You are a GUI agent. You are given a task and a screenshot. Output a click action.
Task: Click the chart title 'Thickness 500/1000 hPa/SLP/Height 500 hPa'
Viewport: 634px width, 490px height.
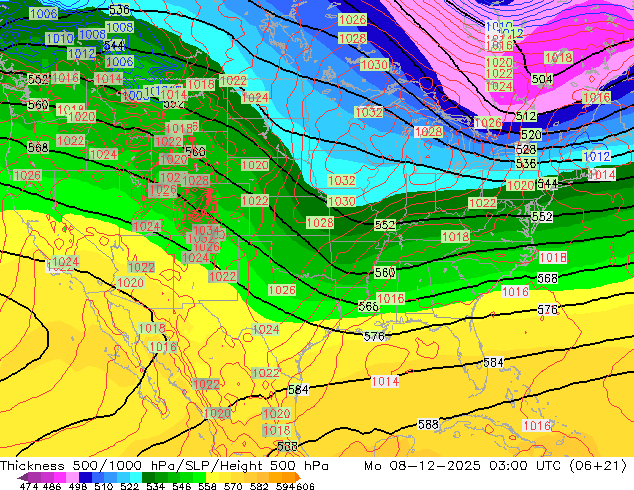(164, 465)
